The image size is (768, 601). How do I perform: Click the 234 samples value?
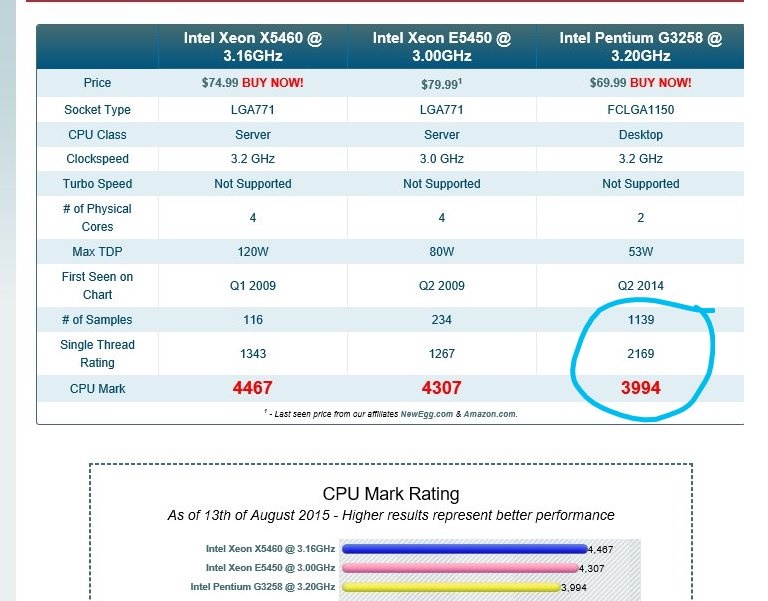click(442, 320)
